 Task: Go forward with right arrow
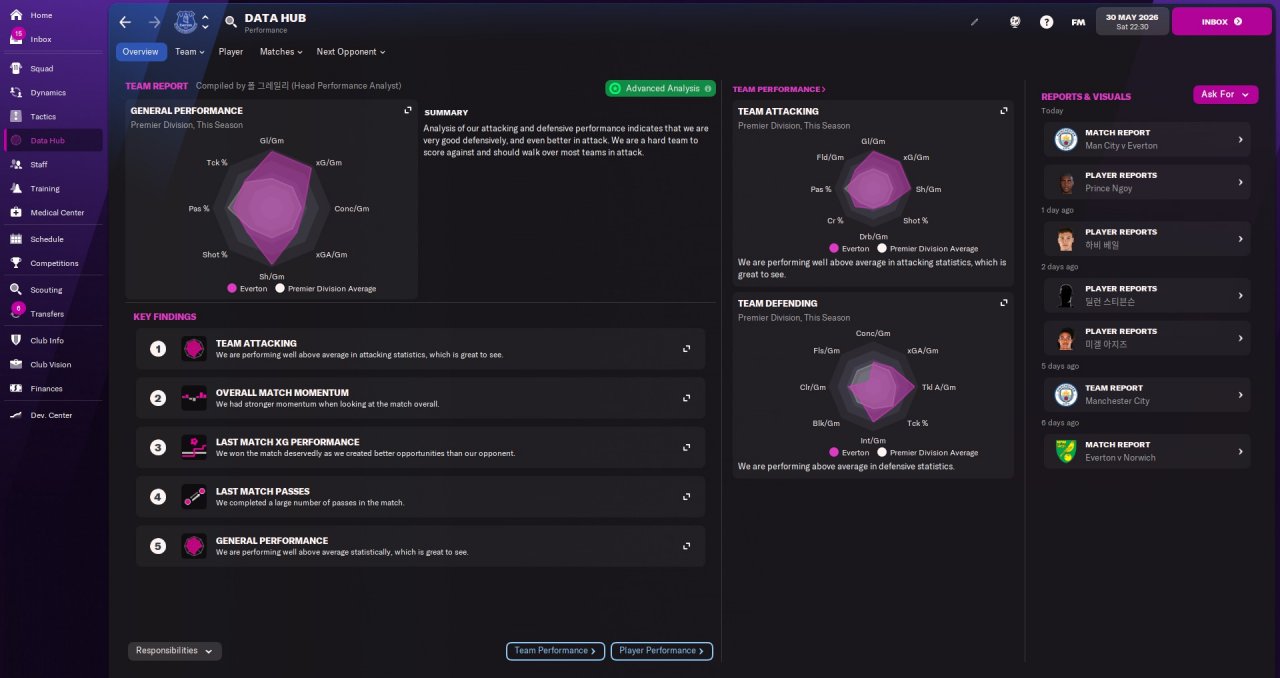point(154,21)
